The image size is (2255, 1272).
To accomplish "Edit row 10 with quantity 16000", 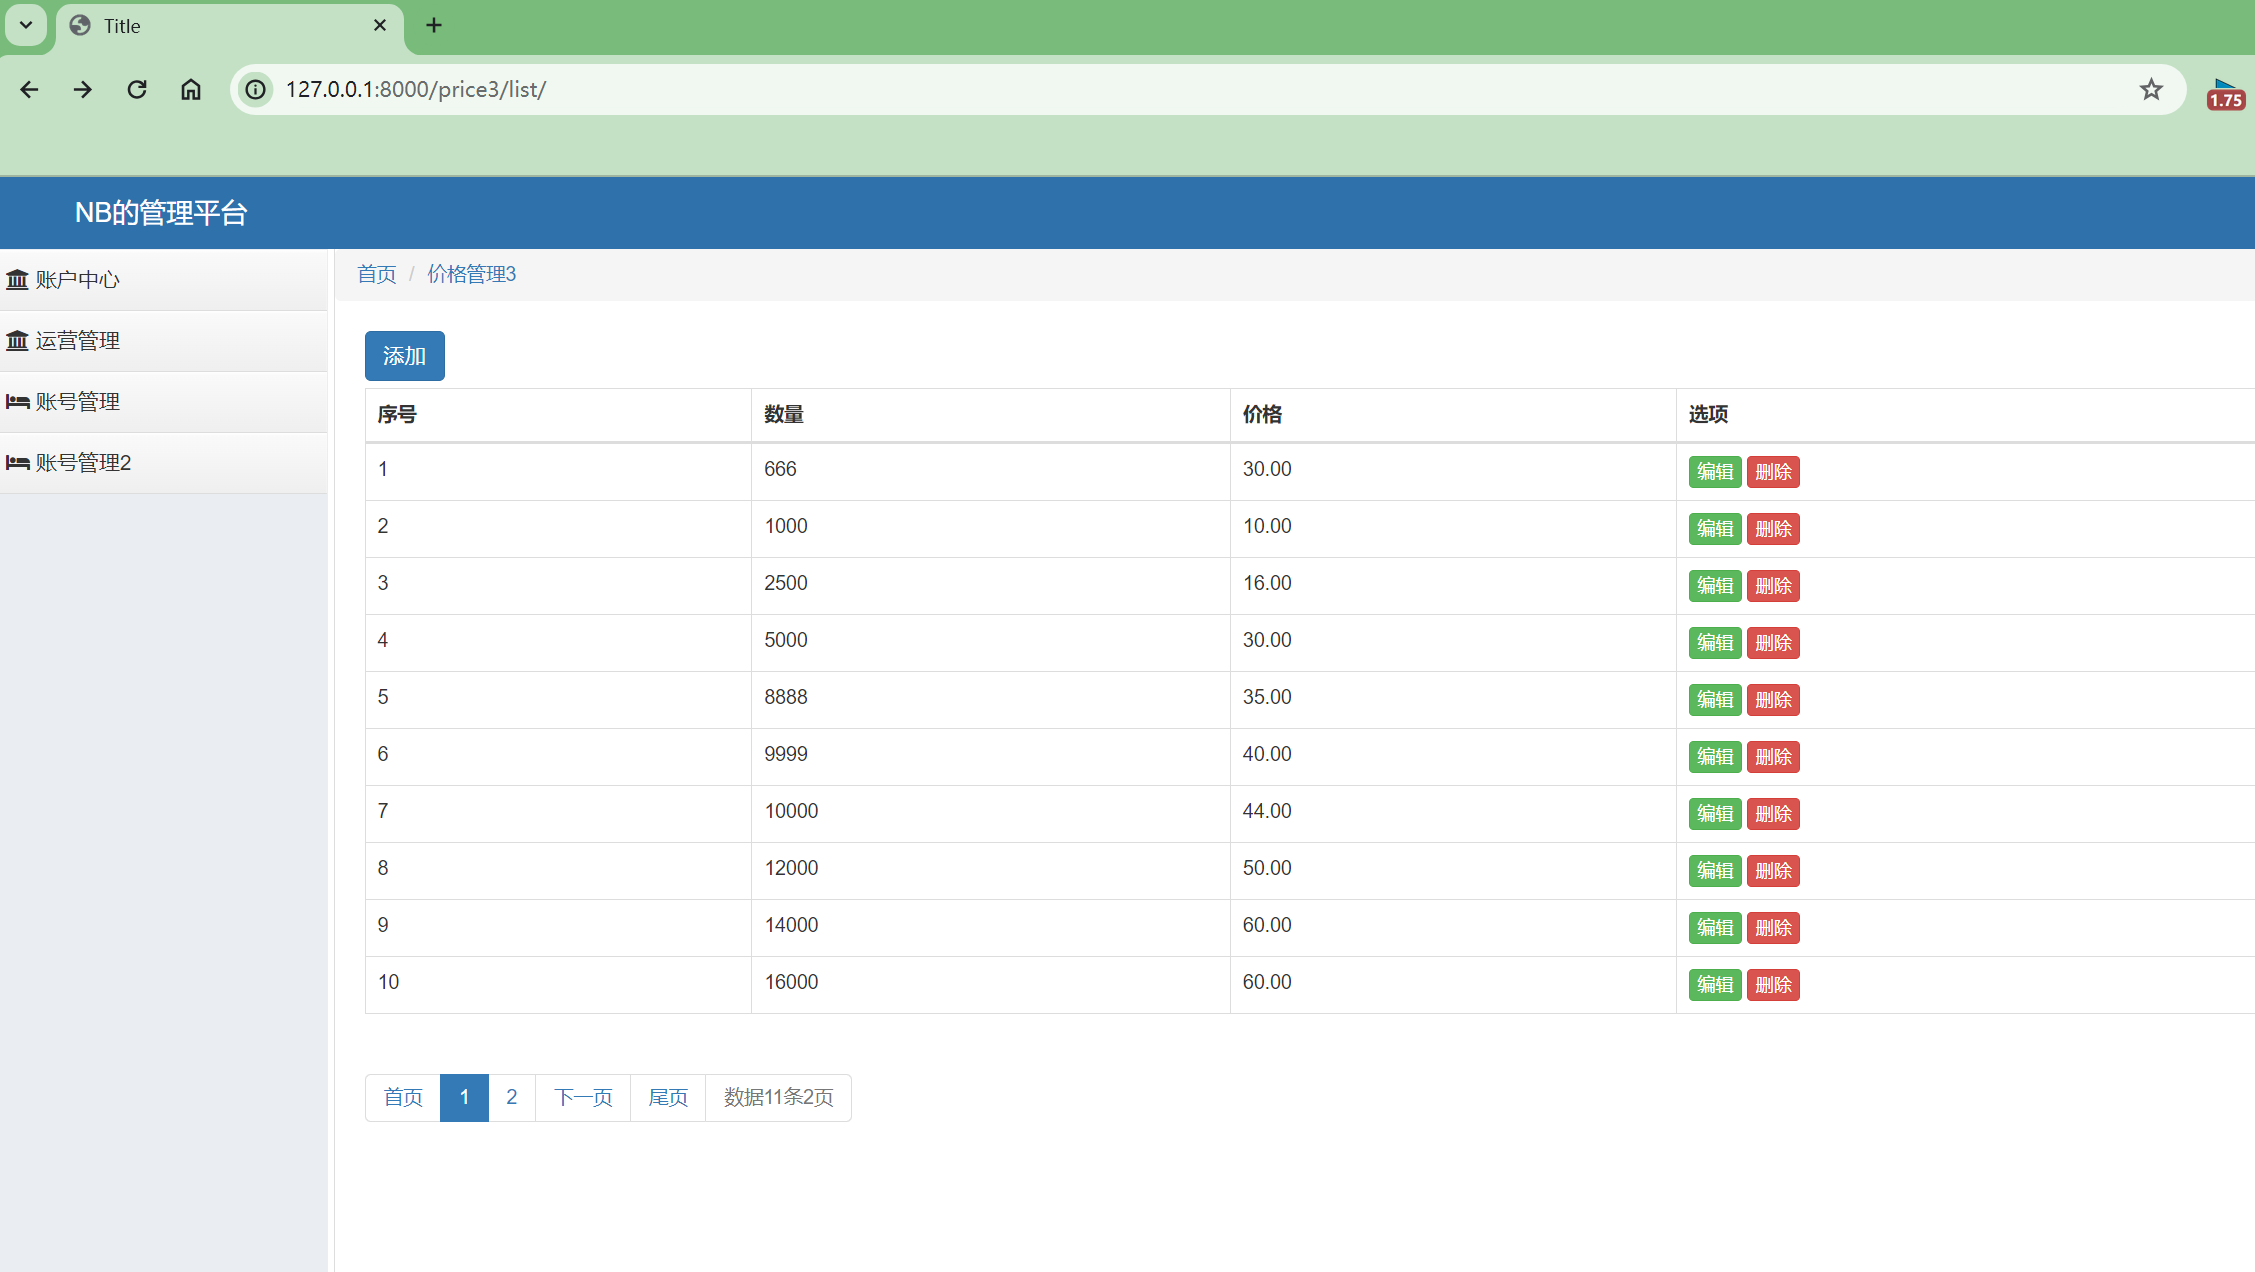I will coord(1715,985).
